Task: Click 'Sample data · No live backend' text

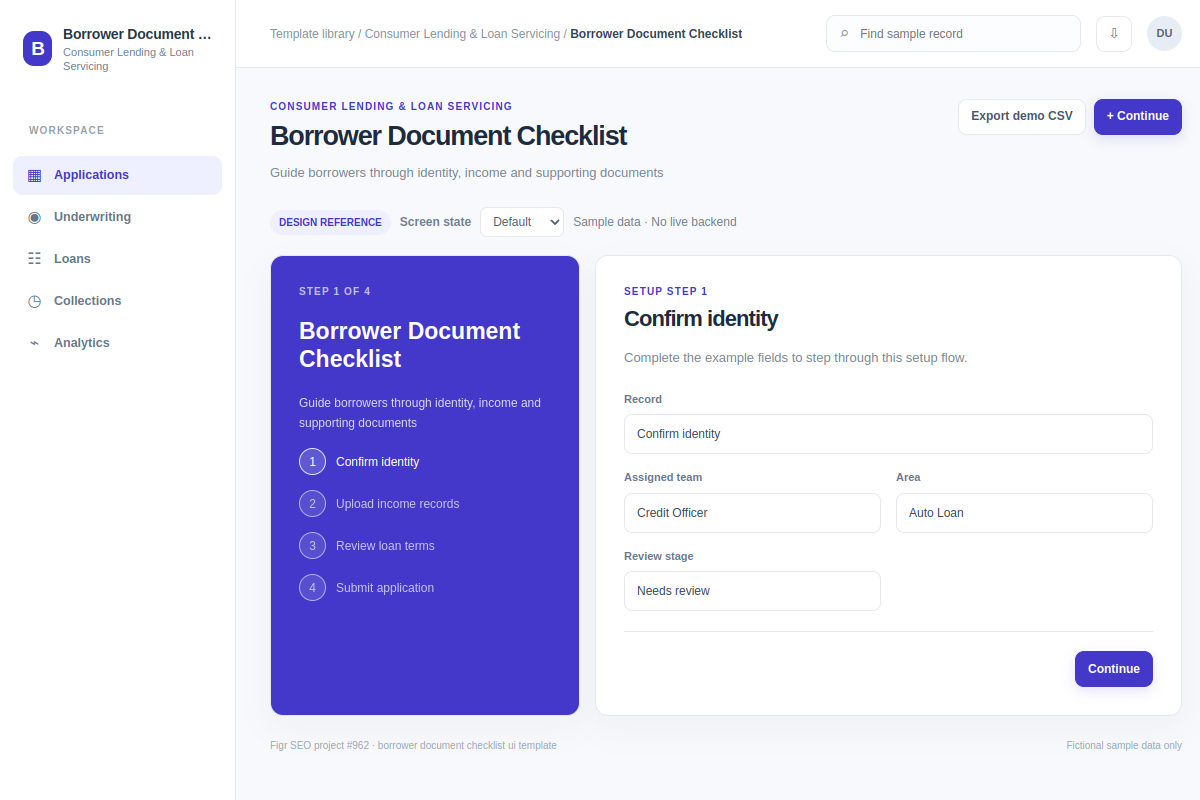Action: [655, 222]
